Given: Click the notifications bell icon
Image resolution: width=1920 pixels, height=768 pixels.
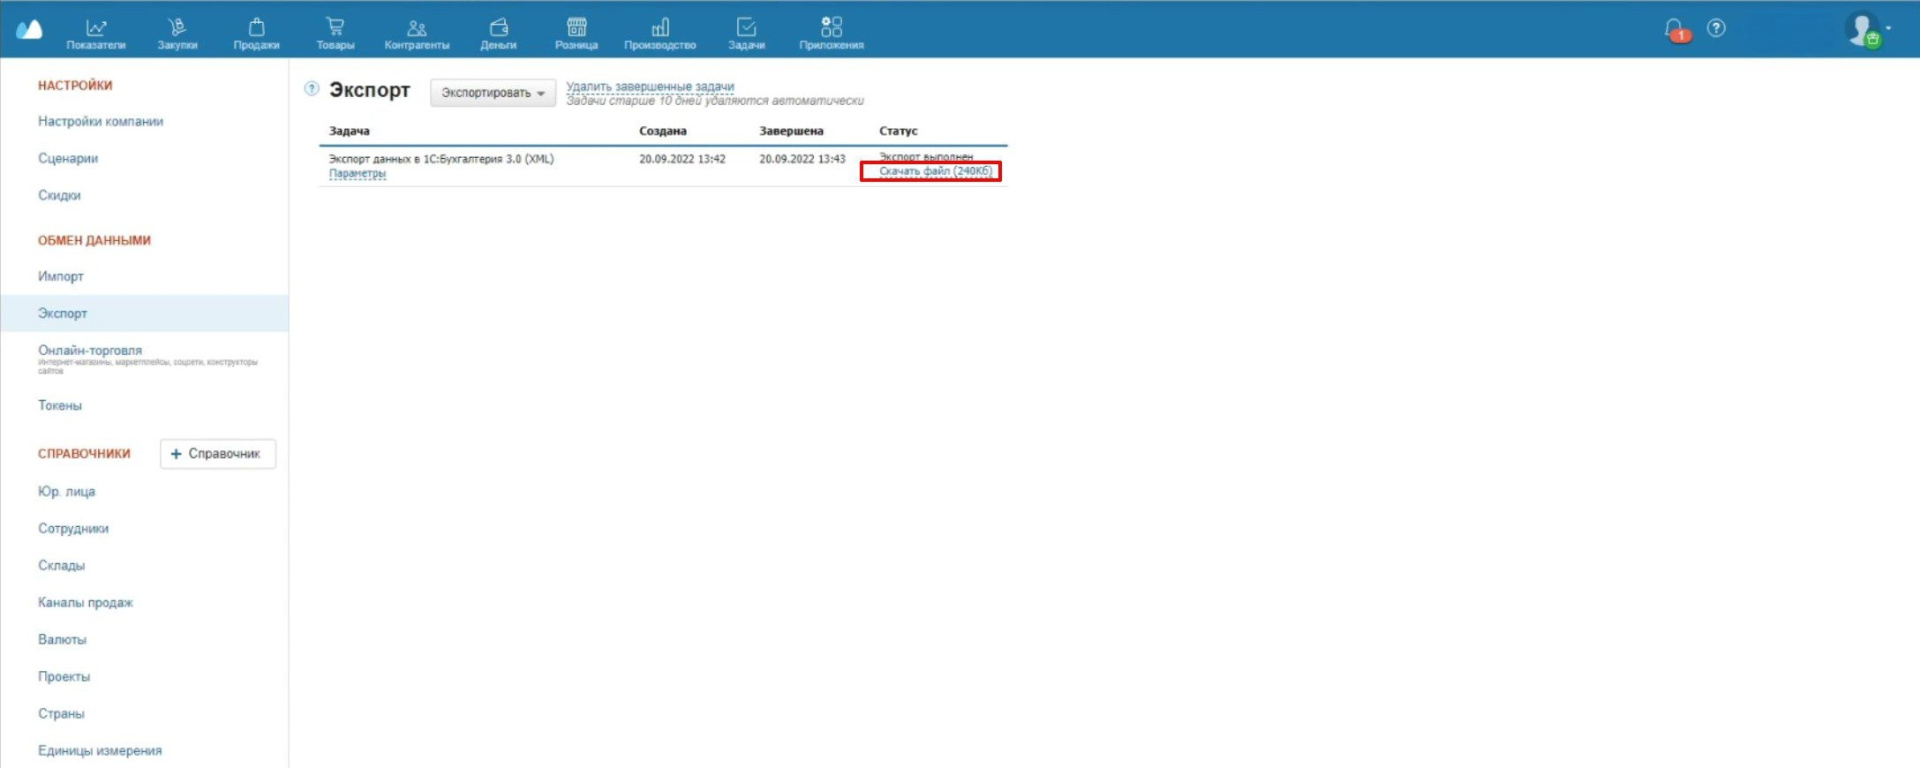Looking at the screenshot, I should click(1675, 30).
